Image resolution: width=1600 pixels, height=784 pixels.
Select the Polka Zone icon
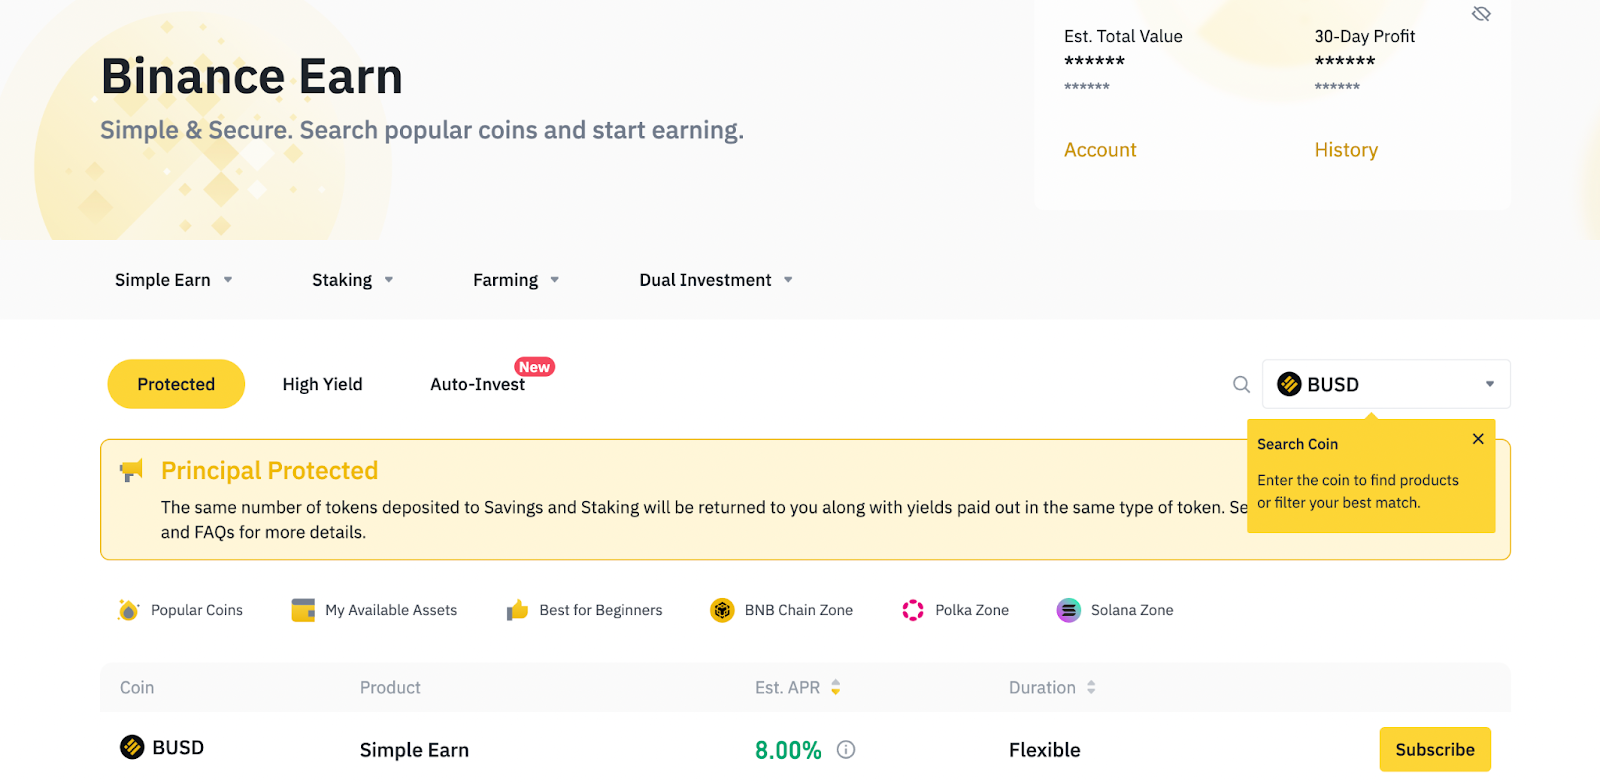point(913,610)
